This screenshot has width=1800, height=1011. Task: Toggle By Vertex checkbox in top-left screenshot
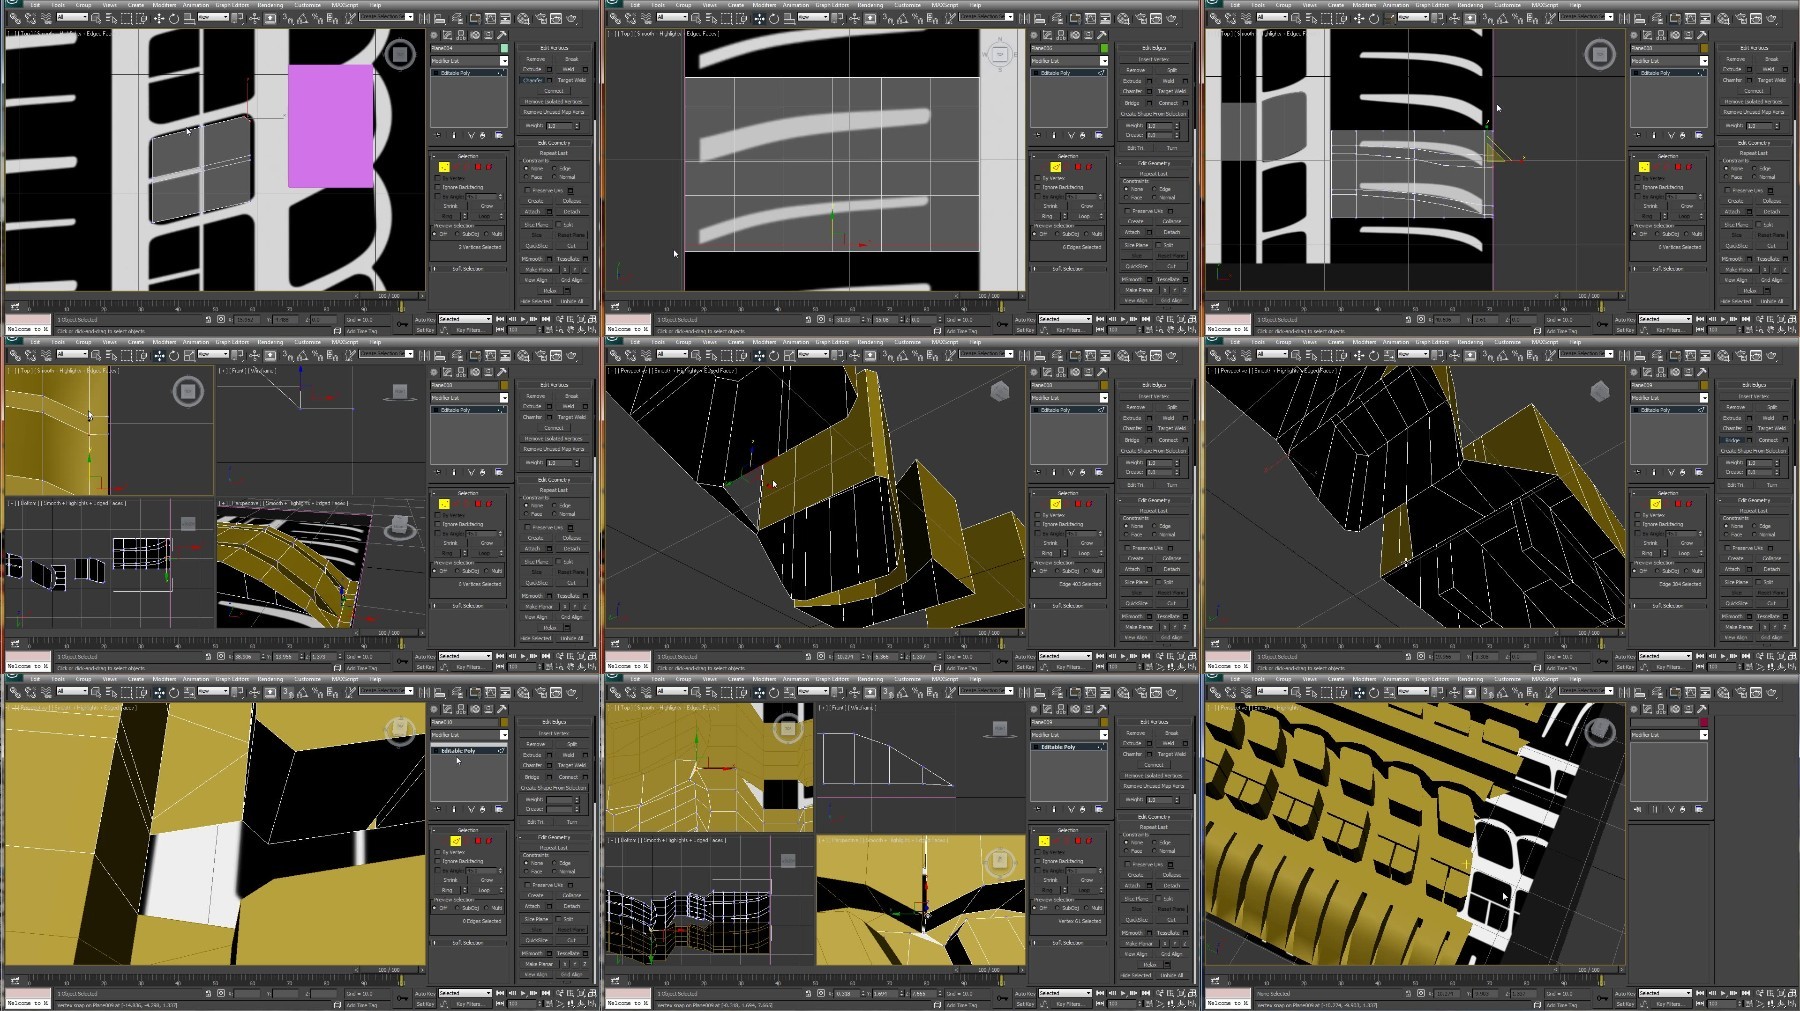pos(437,178)
